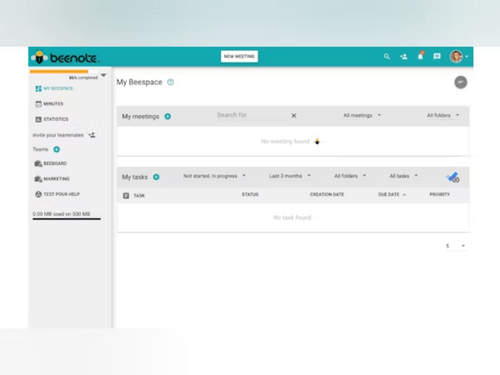Viewport: 500px width, 375px height.
Task: Click the NEW MEETING button
Action: coord(239,56)
